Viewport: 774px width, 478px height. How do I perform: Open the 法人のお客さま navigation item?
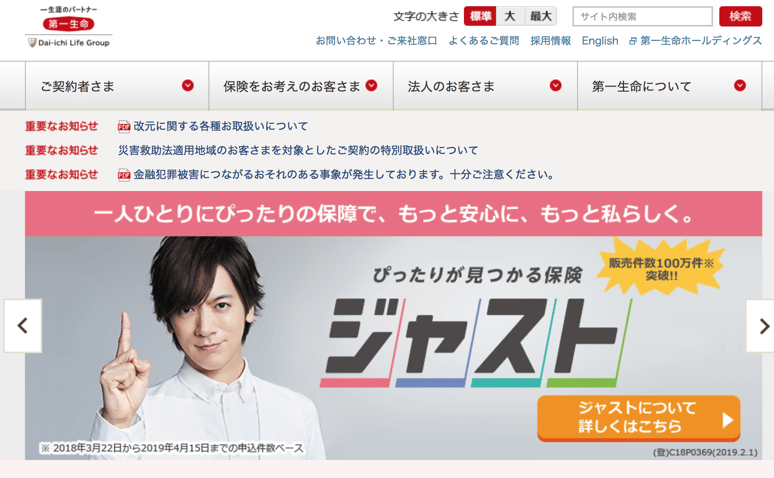(x=485, y=86)
